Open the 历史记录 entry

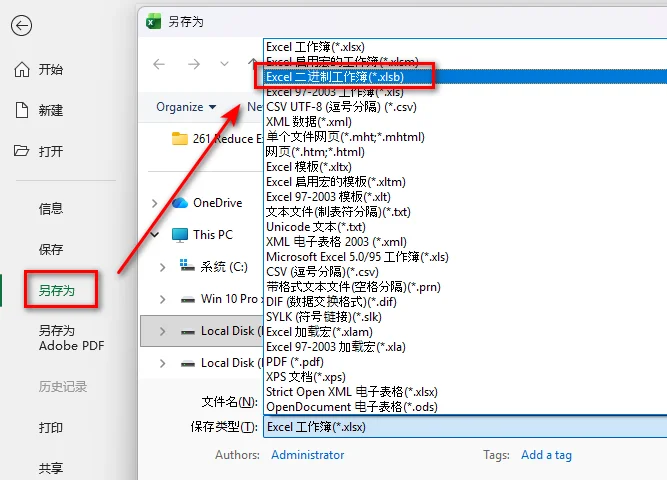(63, 386)
